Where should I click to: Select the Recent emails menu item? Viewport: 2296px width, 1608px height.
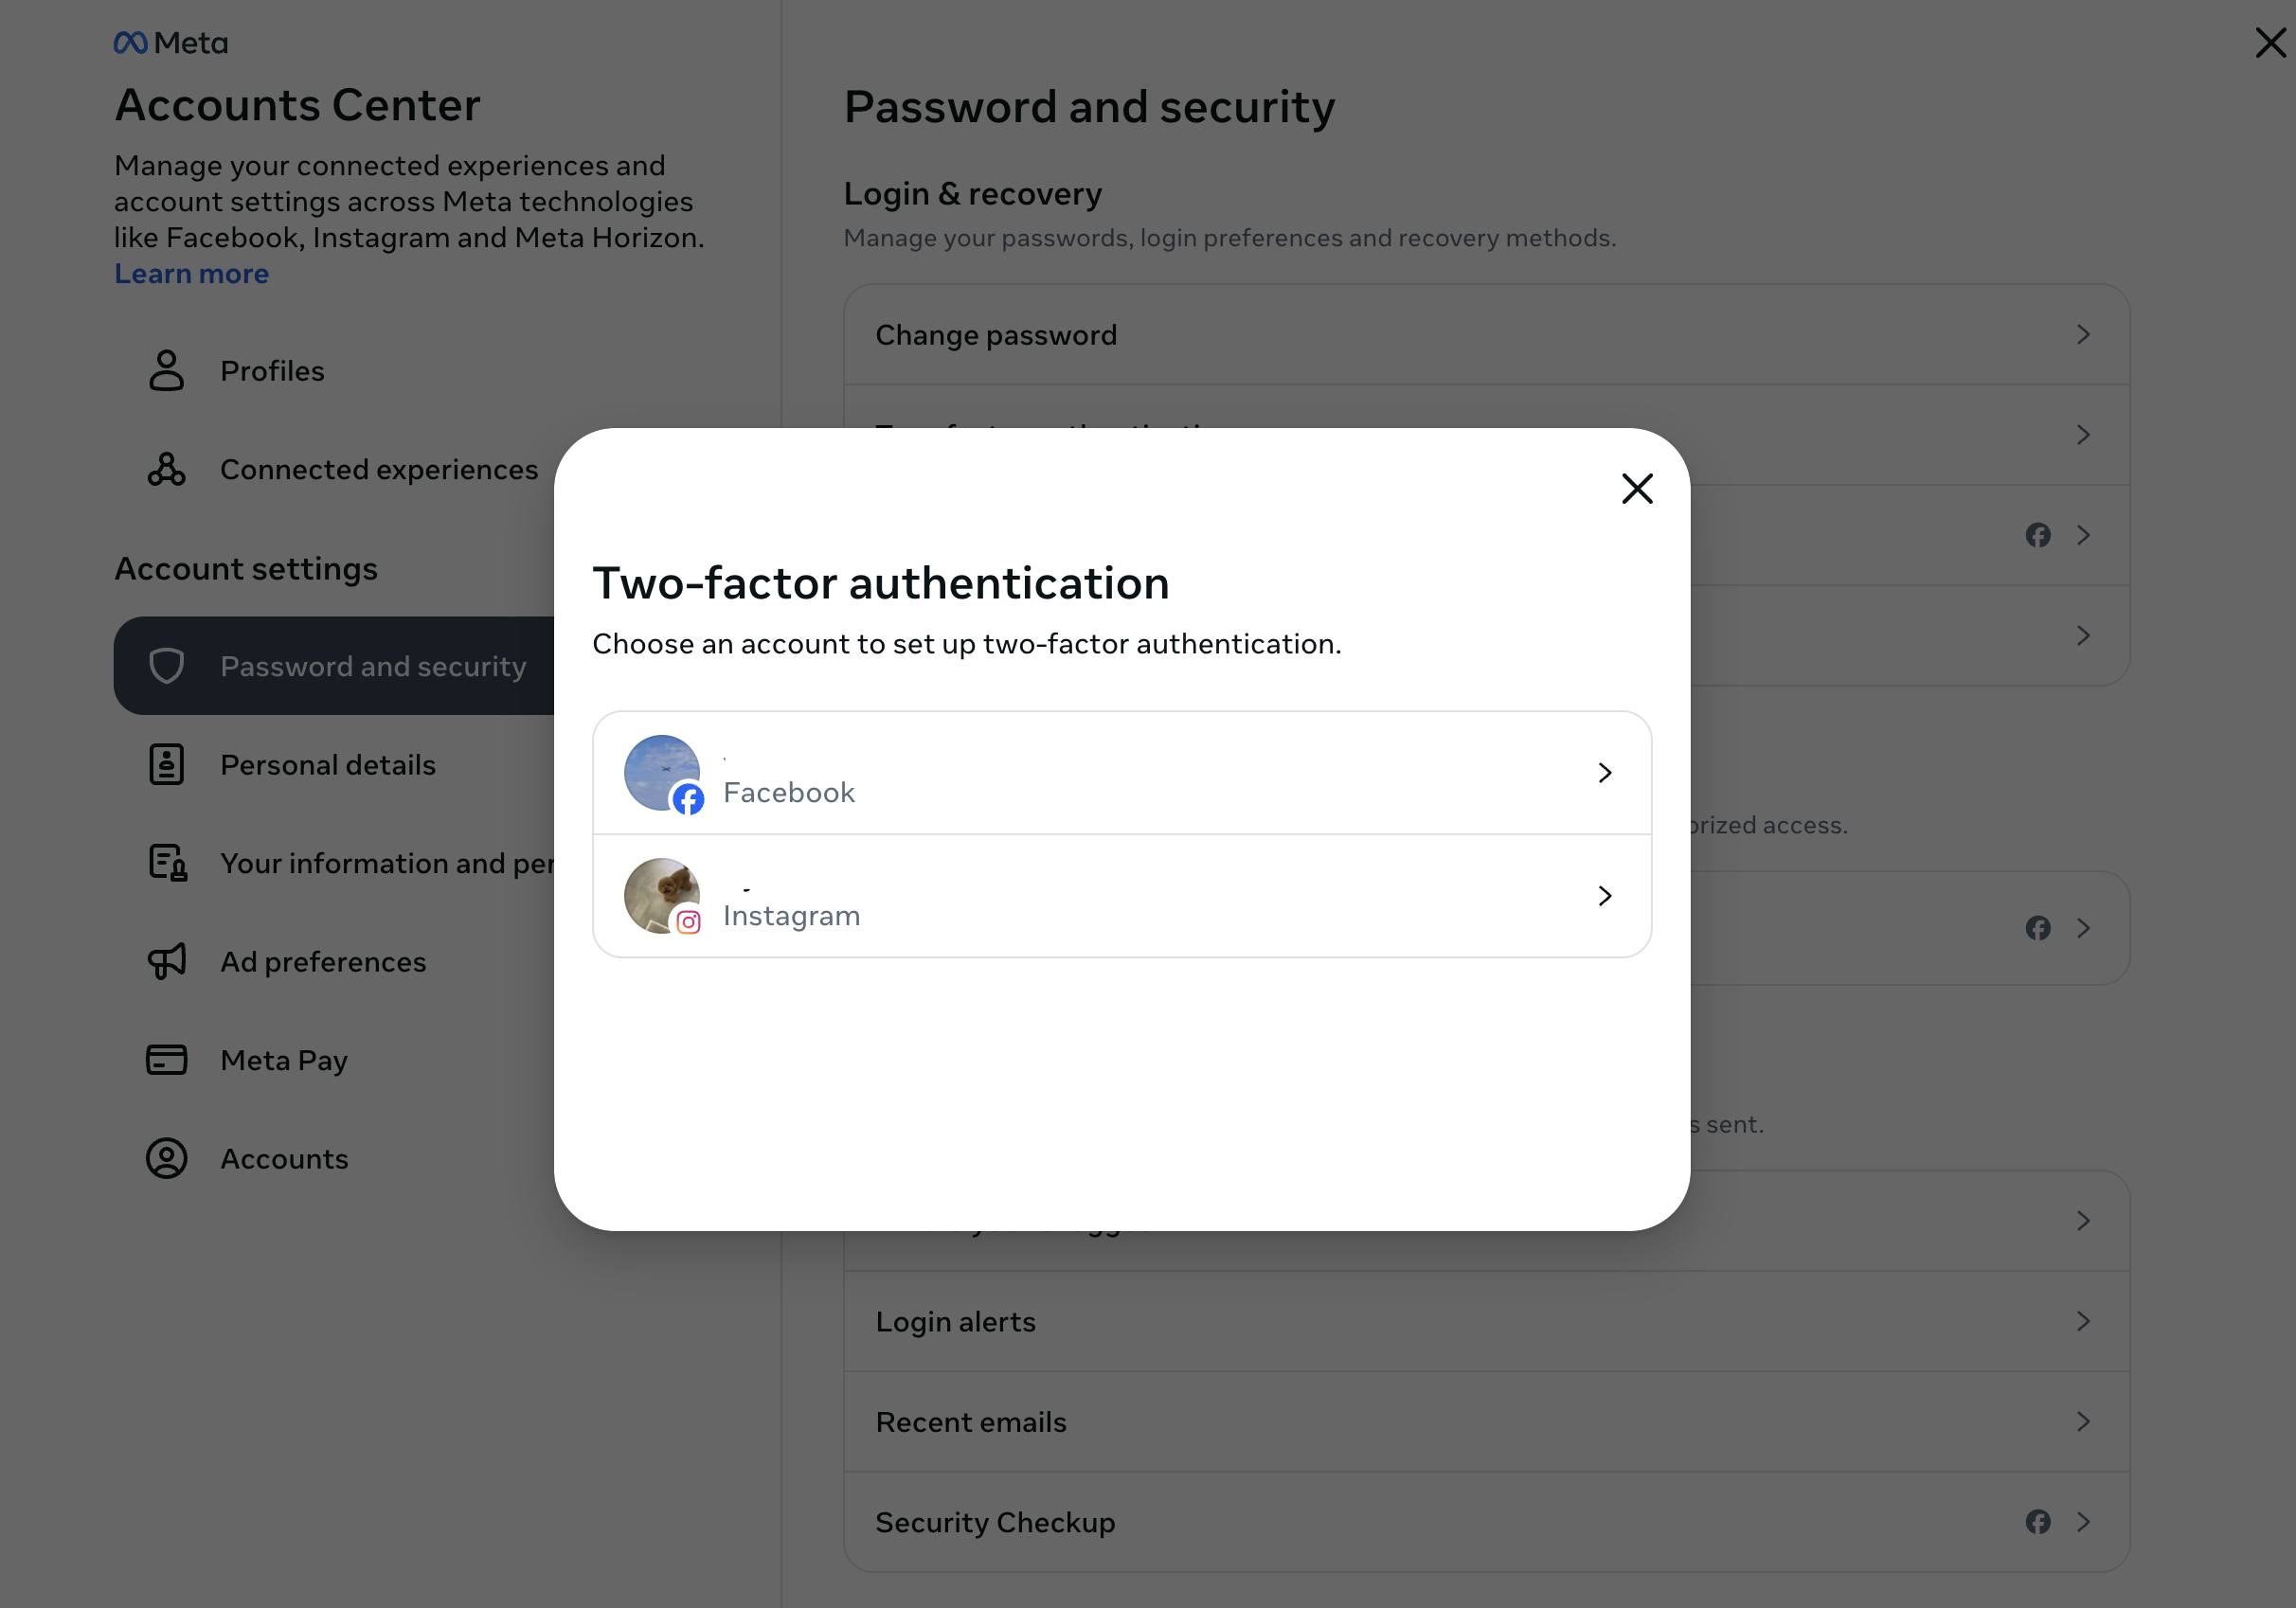[x=1486, y=1422]
